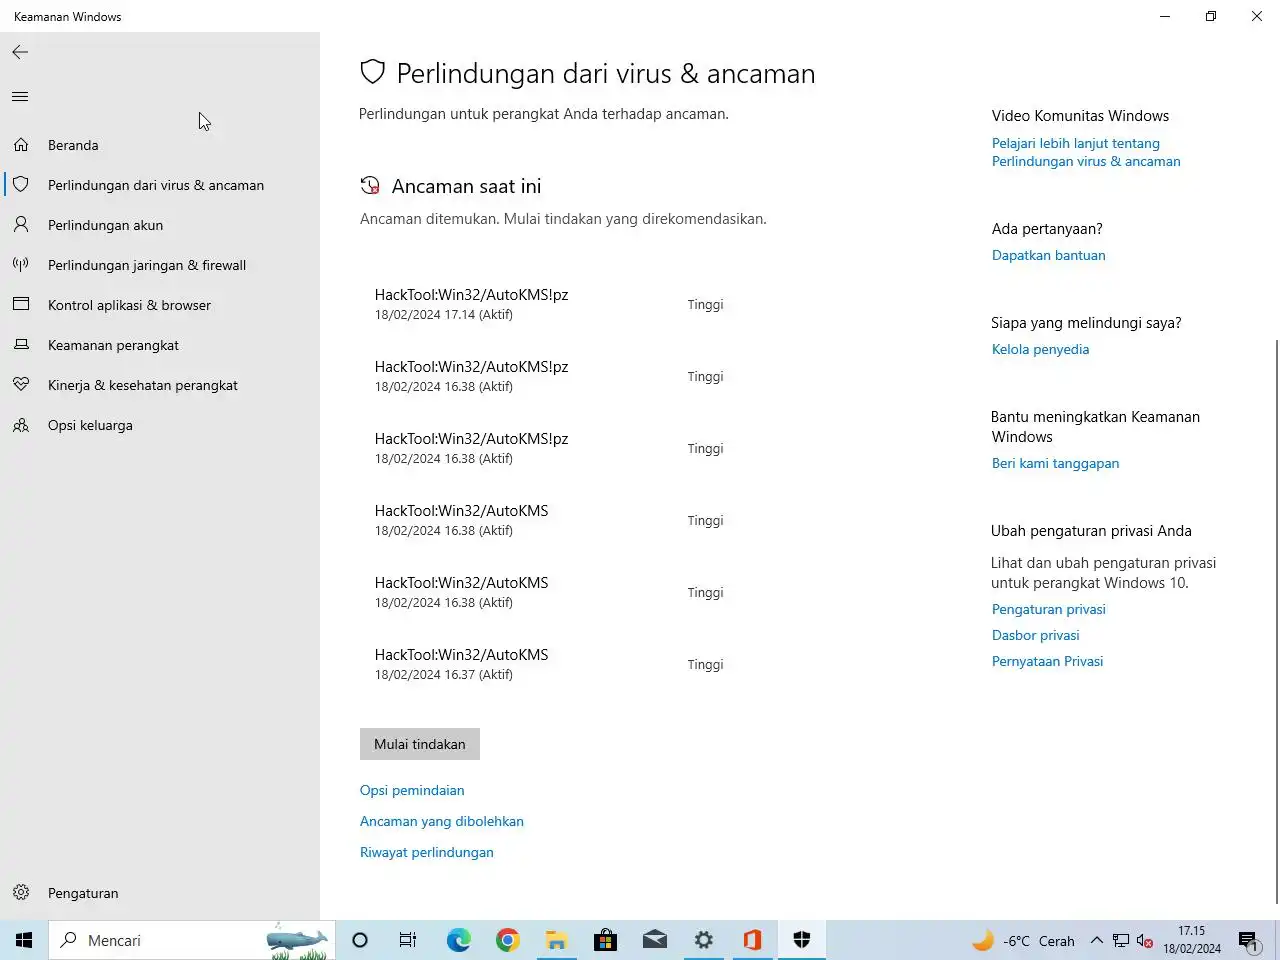1280x960 pixels.
Task: Open the Windows Start menu
Action: pyautogui.click(x=24, y=940)
